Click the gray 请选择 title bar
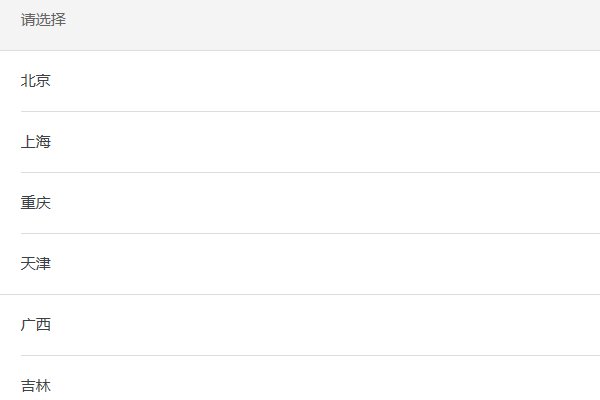This screenshot has height=400, width=600. click(x=300, y=24)
